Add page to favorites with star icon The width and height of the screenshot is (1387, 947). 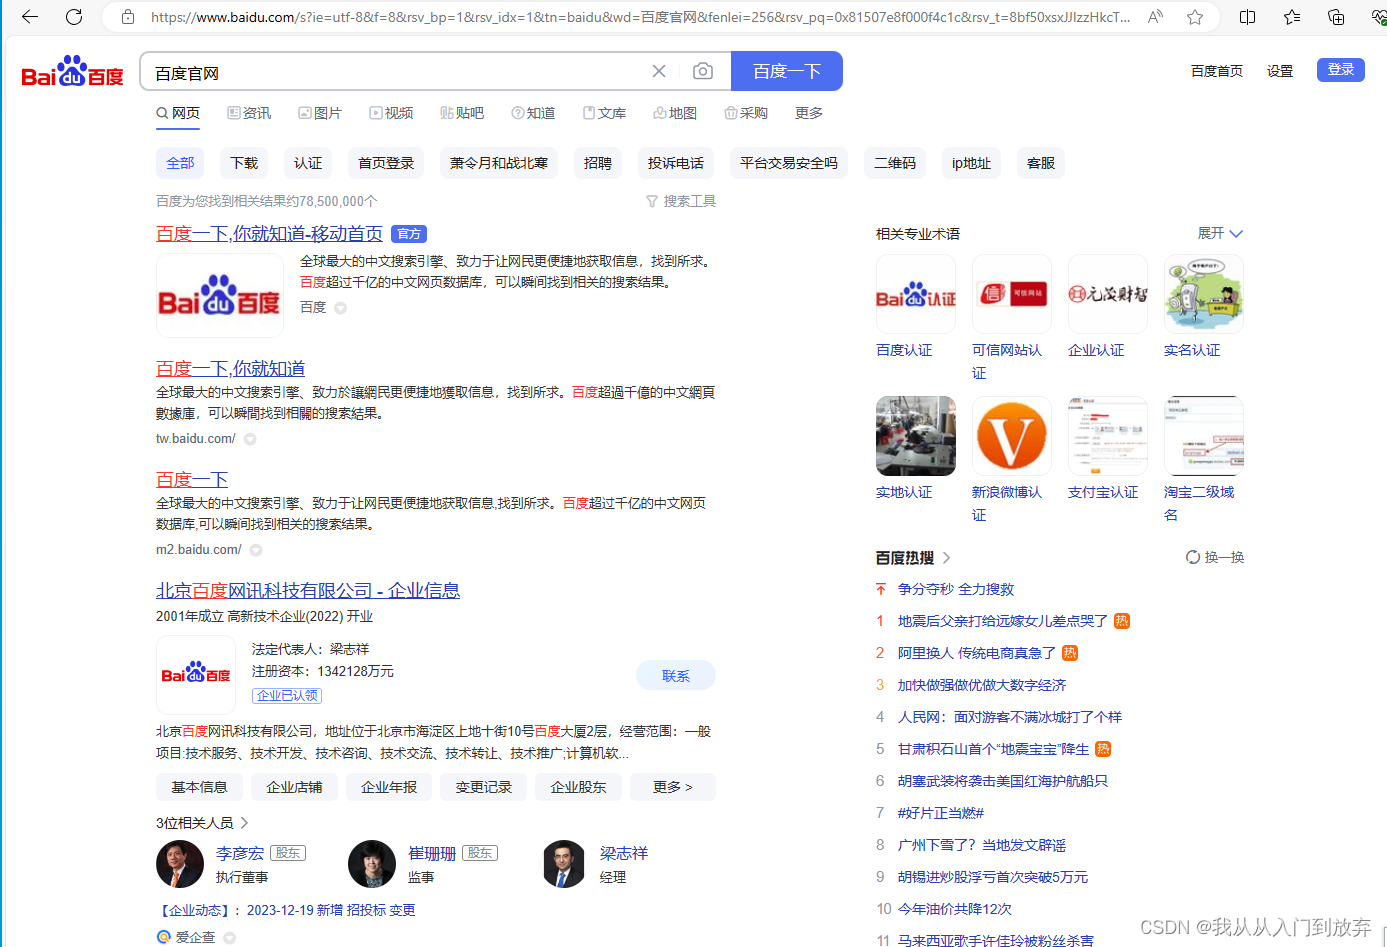1195,17
